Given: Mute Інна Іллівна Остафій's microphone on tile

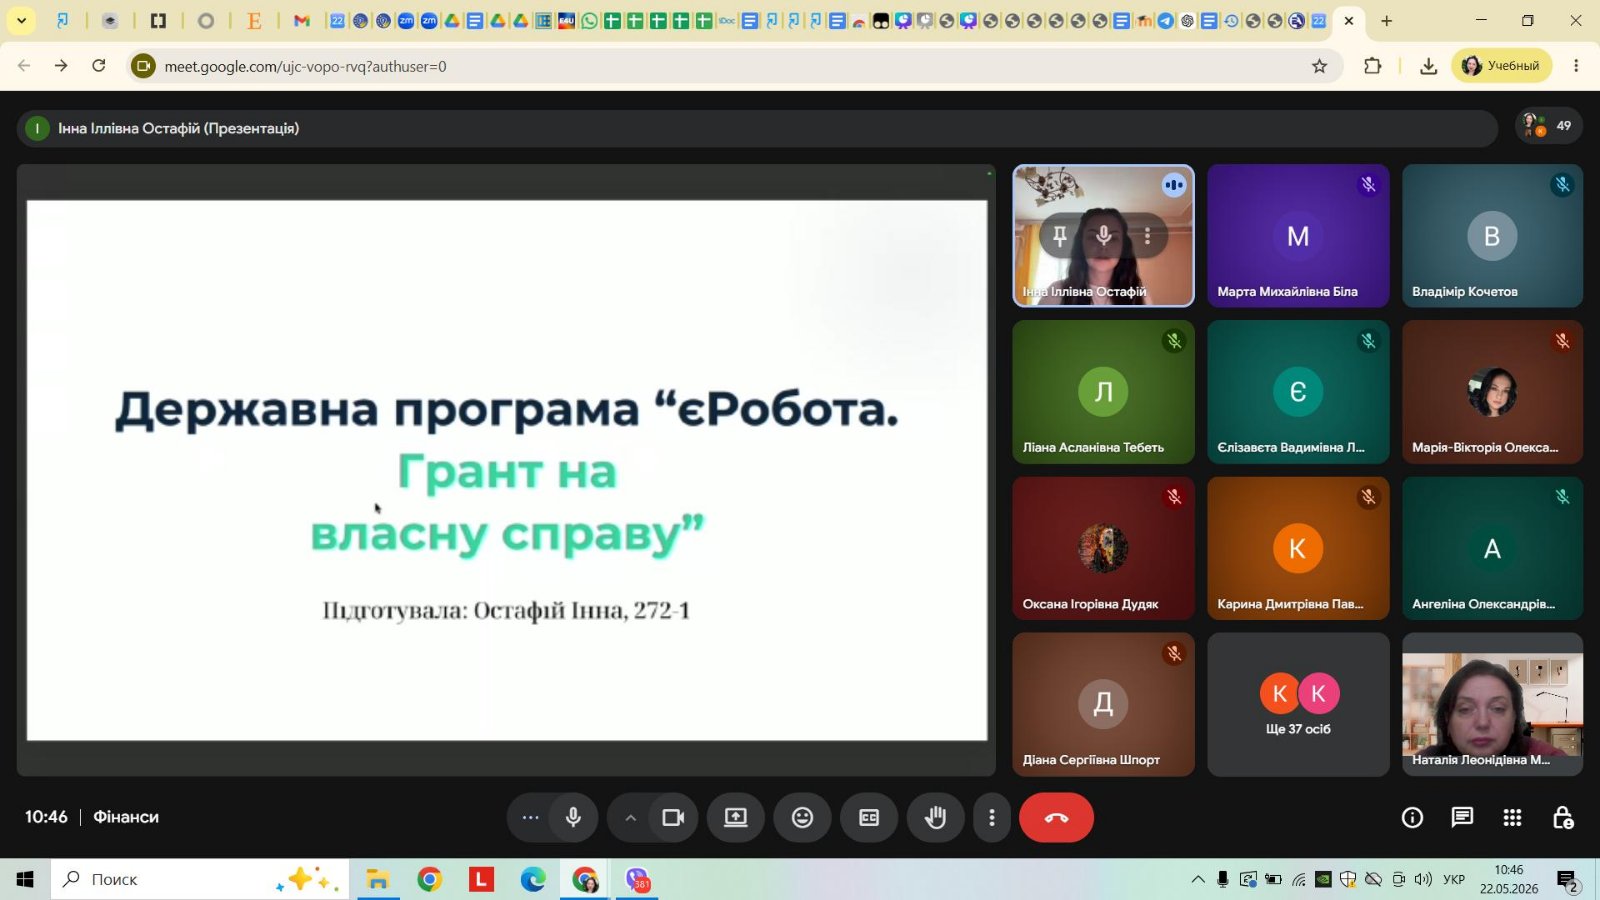Looking at the screenshot, I should pyautogui.click(x=1104, y=236).
